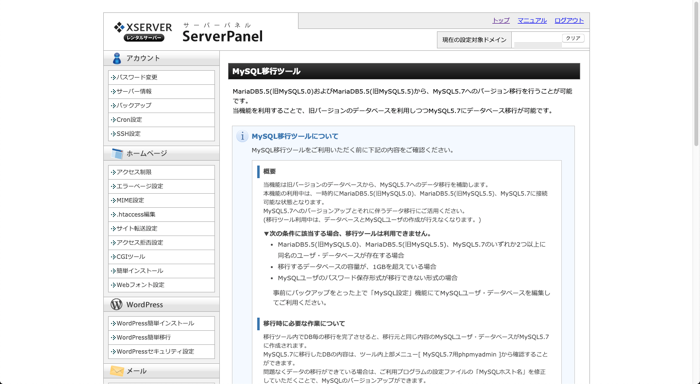
Task: Click the Account person icon
Action: click(x=117, y=58)
